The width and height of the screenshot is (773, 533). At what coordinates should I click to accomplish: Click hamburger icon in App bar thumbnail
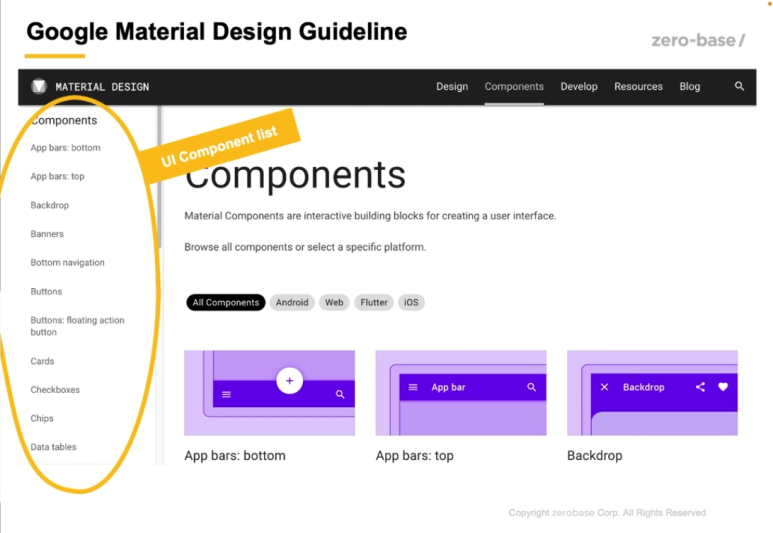[x=413, y=387]
